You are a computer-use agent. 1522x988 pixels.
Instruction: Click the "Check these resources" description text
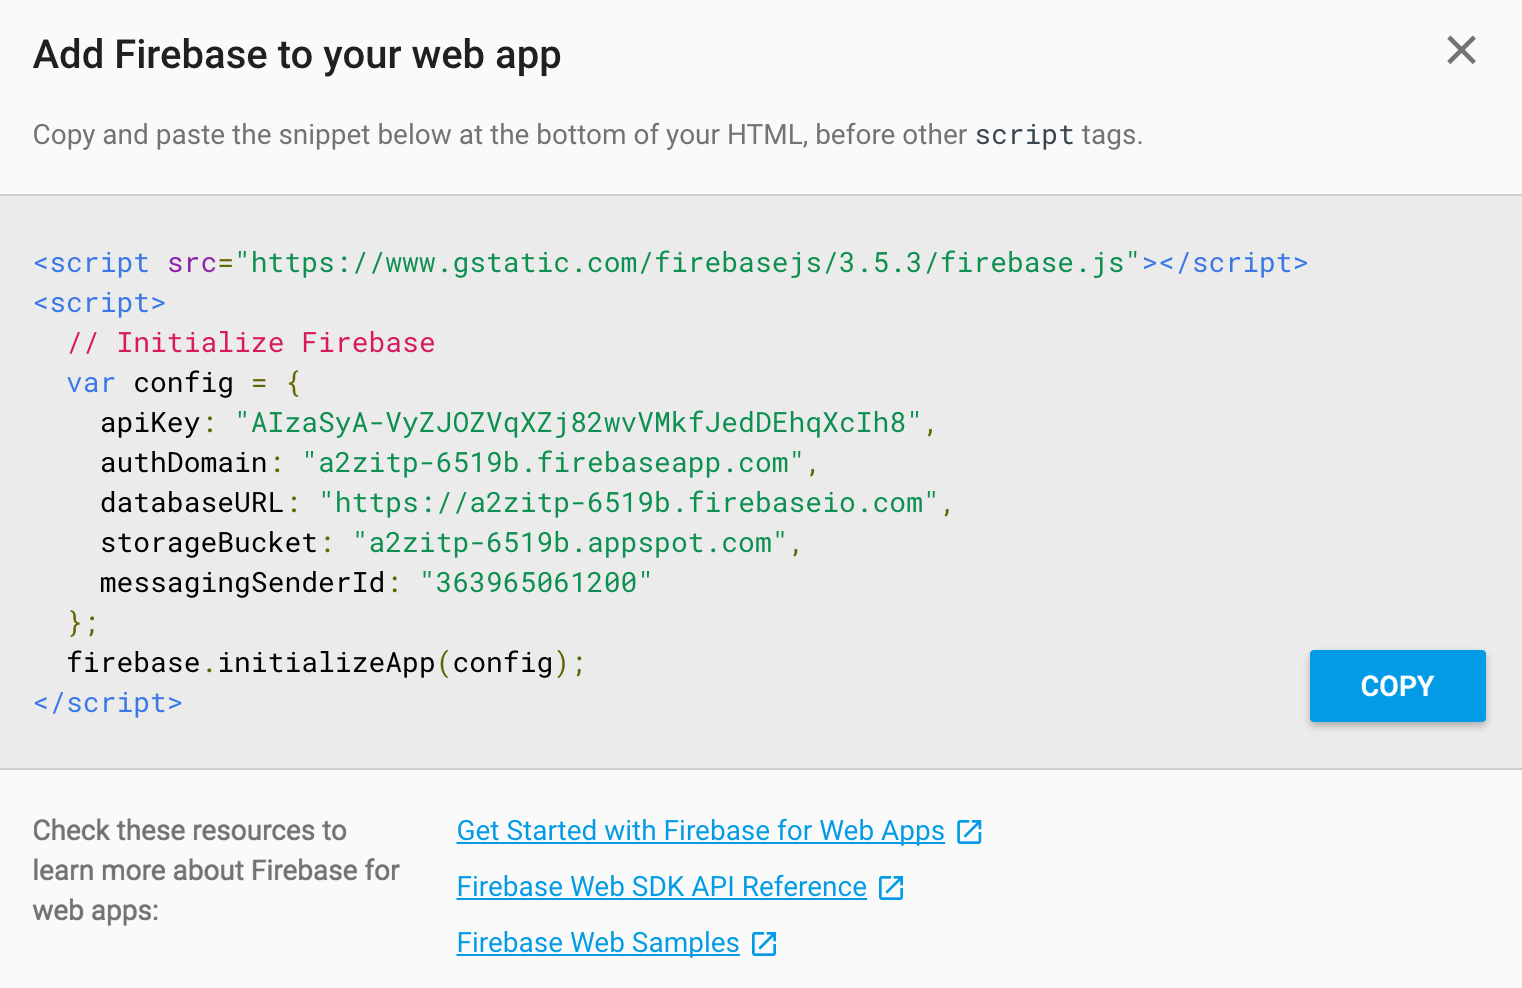point(216,870)
